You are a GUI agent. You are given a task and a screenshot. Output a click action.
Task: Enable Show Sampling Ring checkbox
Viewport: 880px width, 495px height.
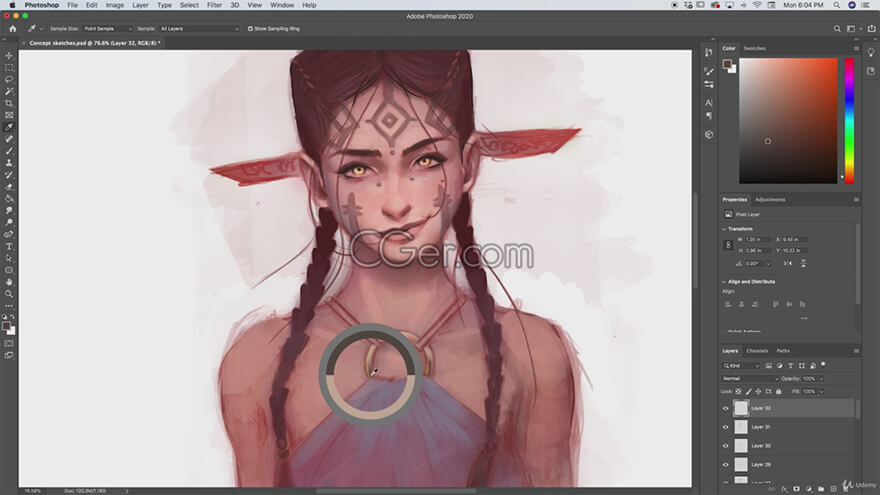tap(250, 29)
